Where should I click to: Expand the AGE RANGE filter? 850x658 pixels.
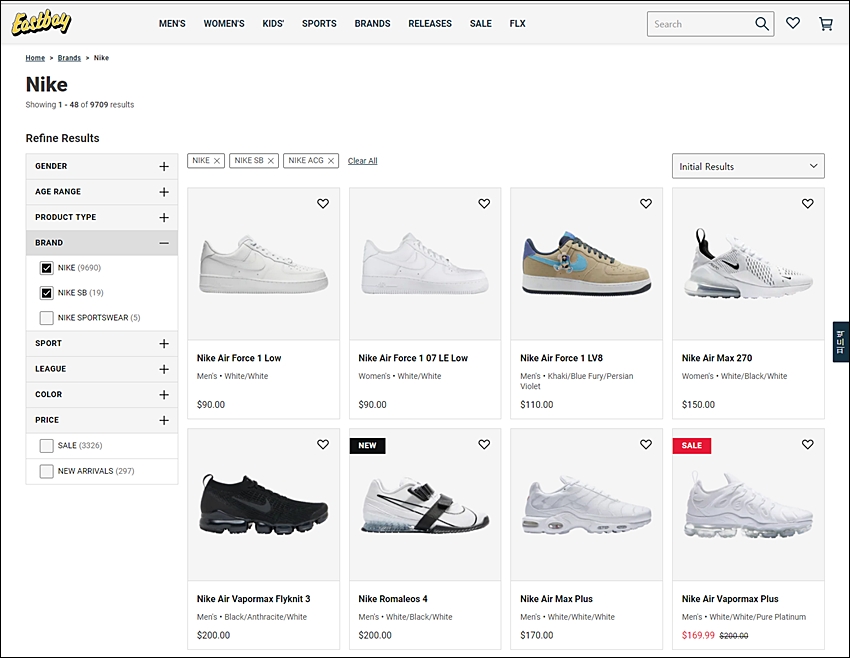pos(102,192)
